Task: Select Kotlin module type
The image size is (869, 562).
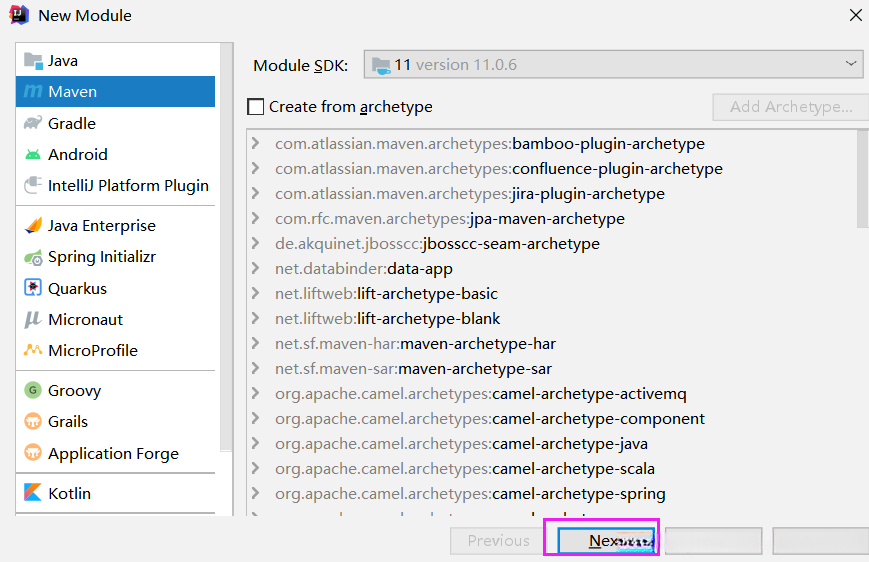Action: point(115,493)
